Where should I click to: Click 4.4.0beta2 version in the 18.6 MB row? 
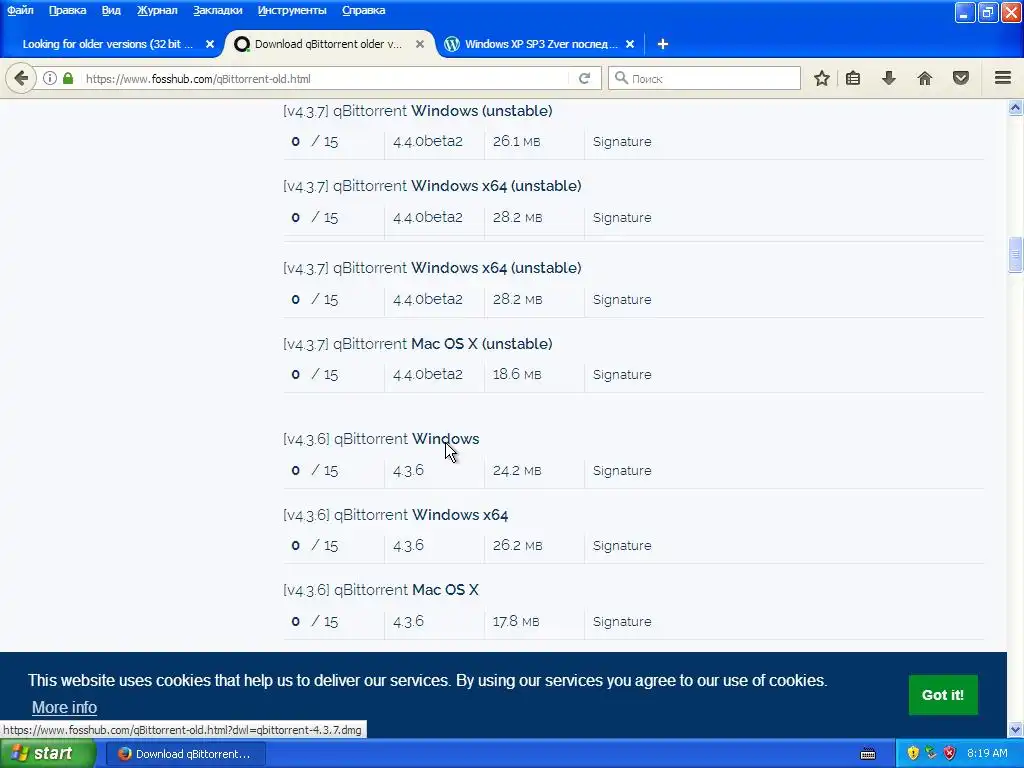pos(428,375)
